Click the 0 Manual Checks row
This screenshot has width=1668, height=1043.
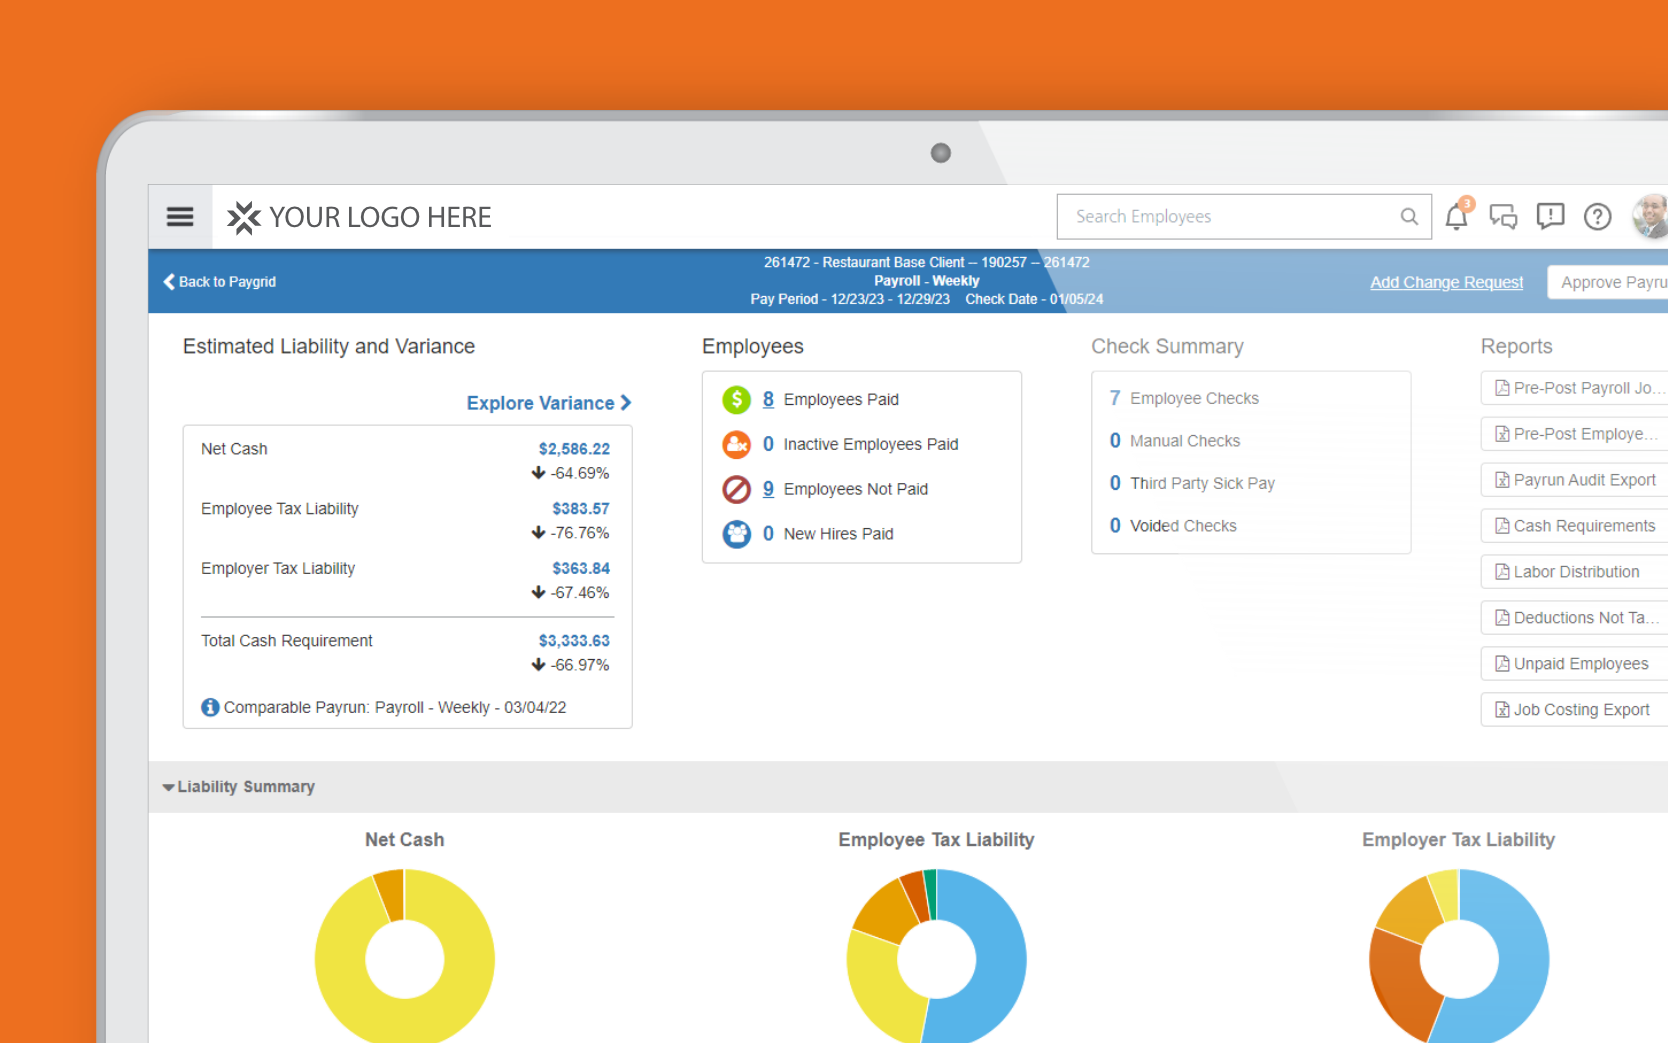coord(1175,441)
